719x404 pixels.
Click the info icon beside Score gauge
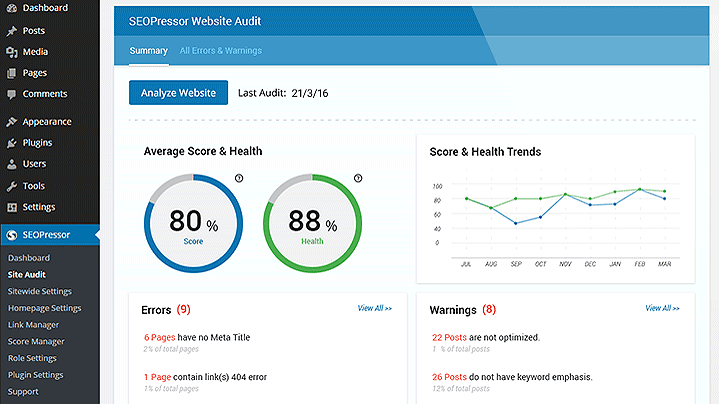[238, 178]
